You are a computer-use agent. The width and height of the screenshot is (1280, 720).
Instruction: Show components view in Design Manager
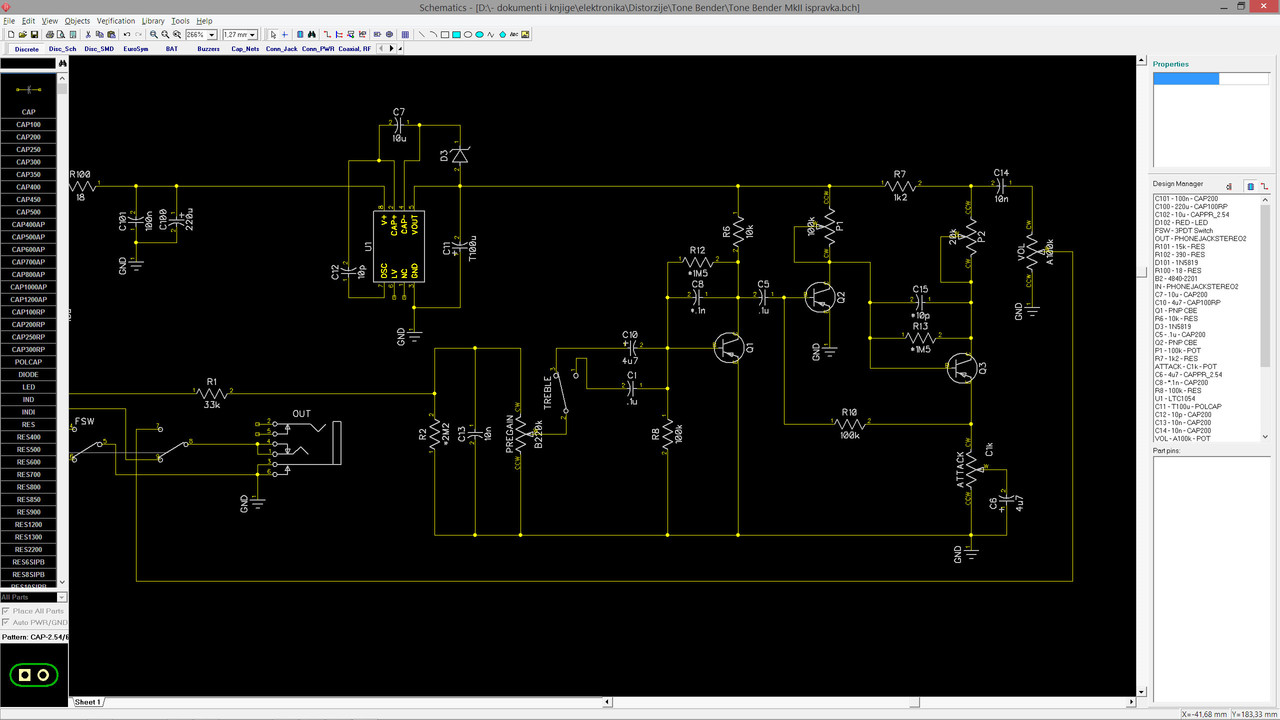[x=1250, y=186]
